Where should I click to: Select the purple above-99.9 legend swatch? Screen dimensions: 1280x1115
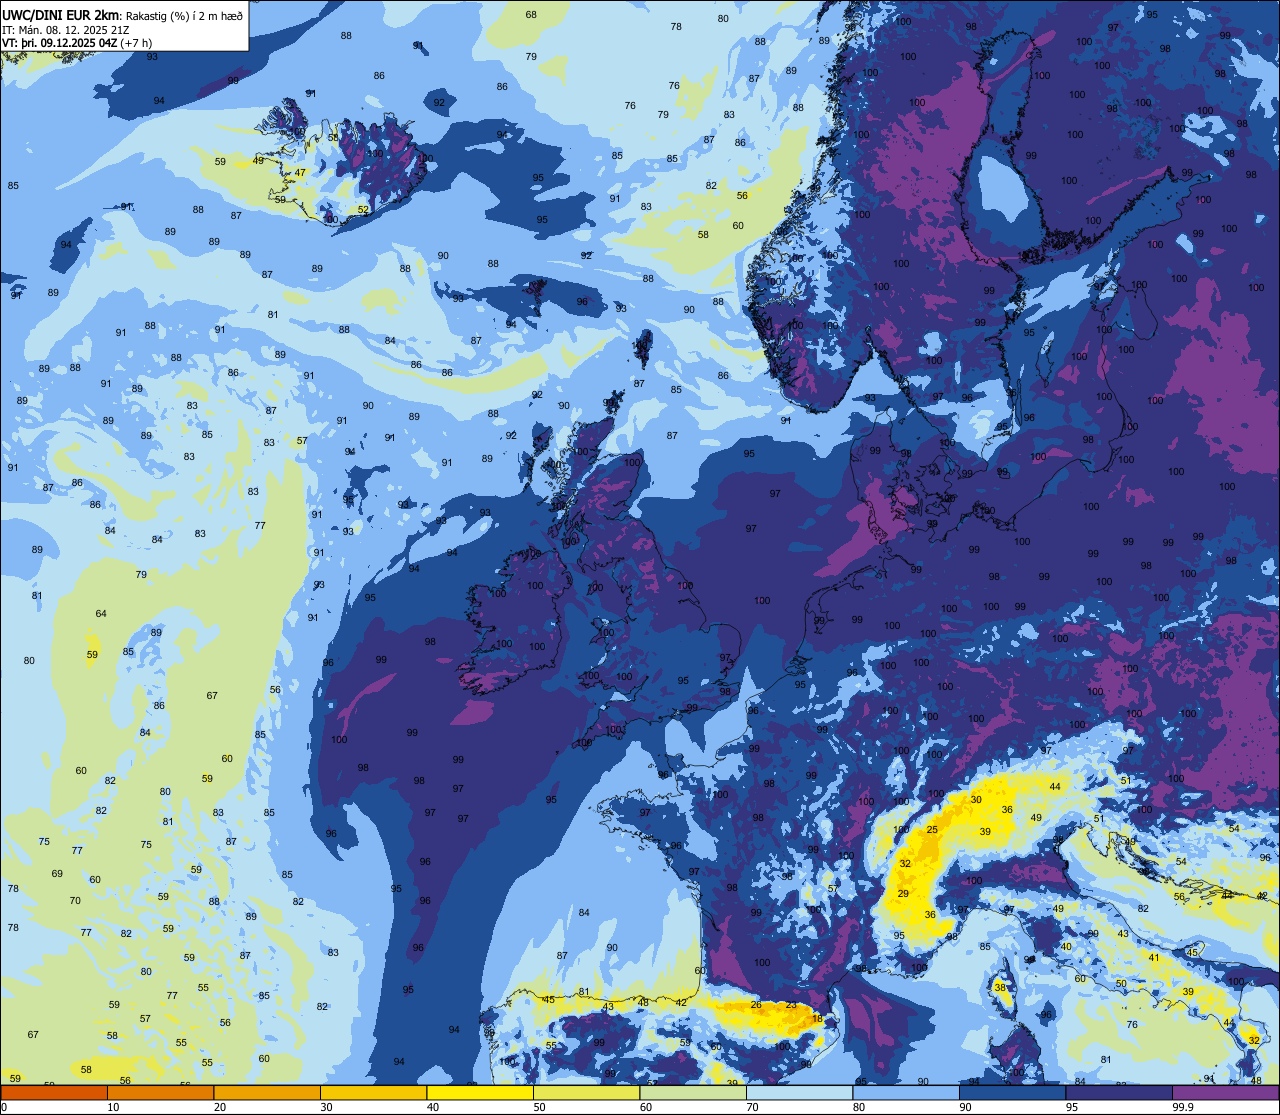(x=1225, y=1092)
